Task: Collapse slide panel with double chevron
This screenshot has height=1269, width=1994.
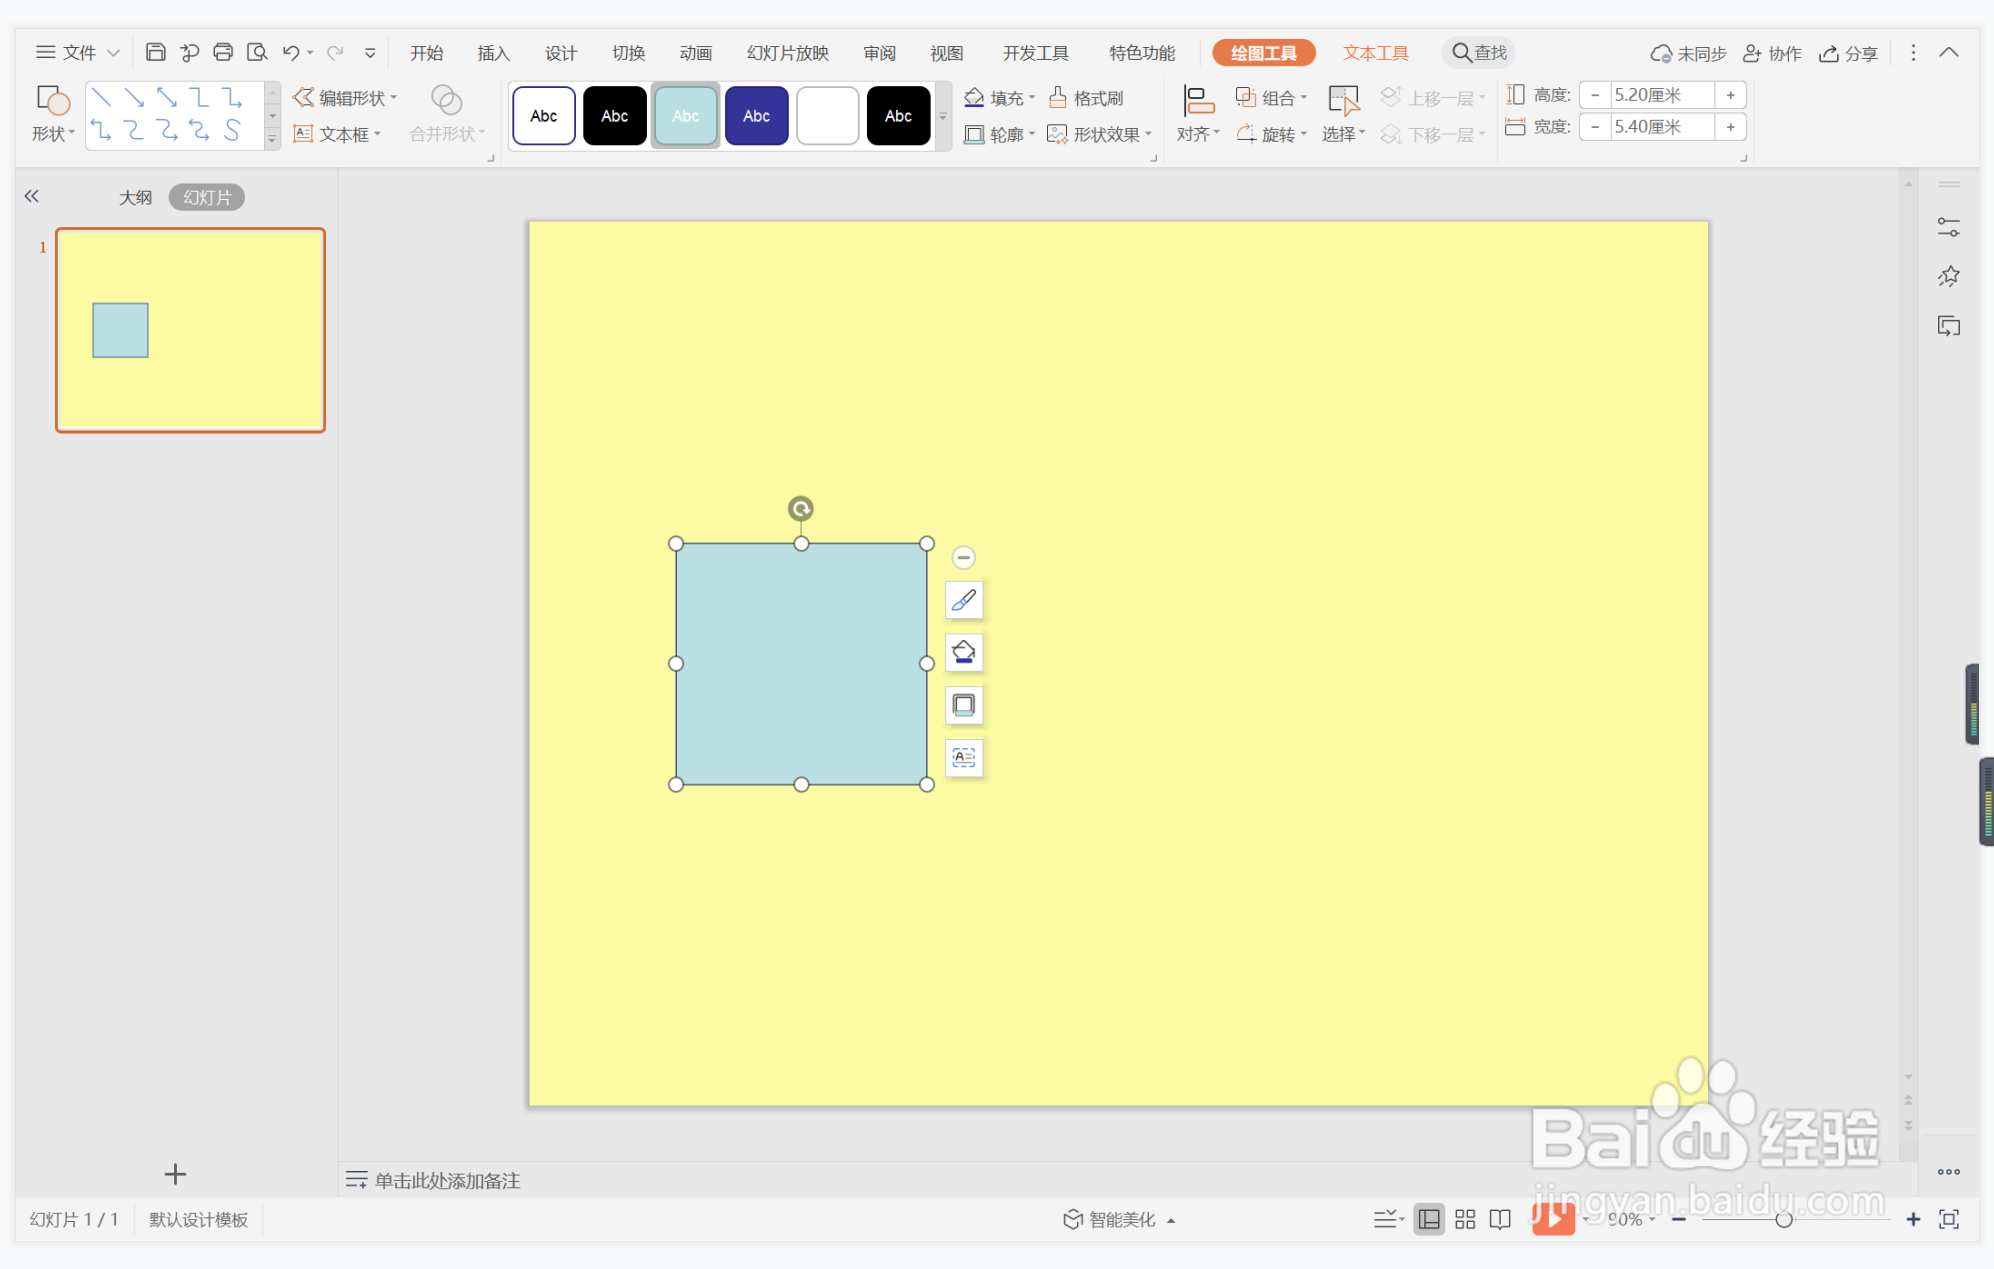Action: (x=32, y=196)
